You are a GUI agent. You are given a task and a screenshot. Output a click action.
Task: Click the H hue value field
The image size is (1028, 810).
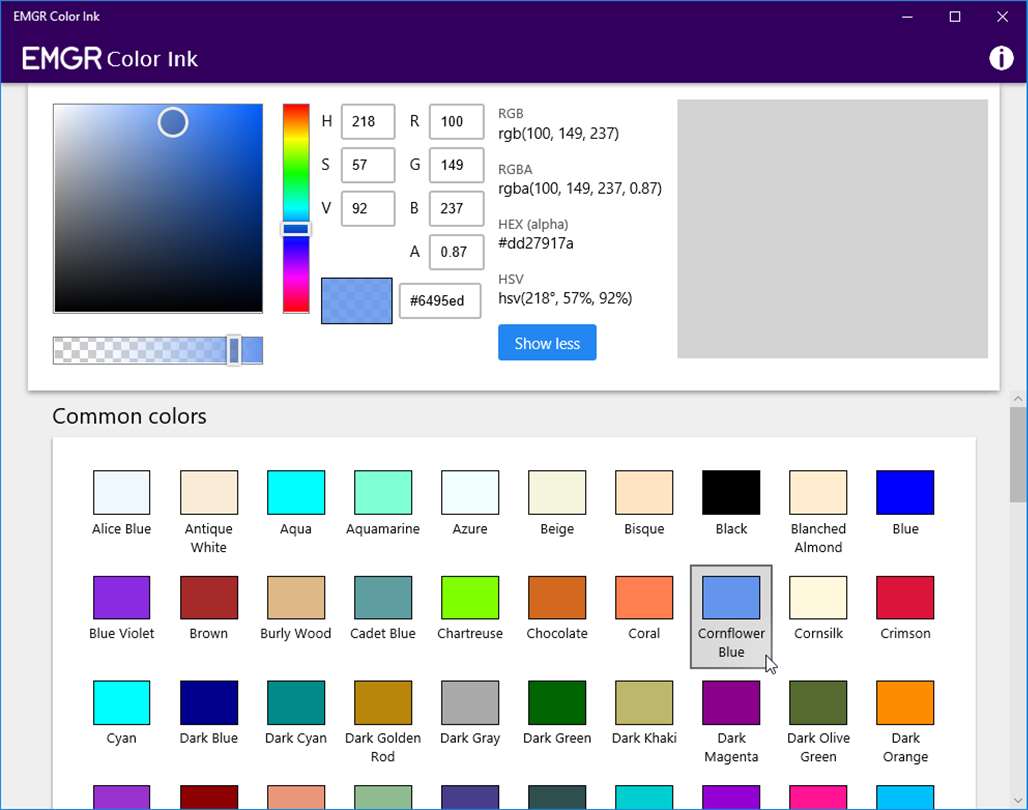368,121
